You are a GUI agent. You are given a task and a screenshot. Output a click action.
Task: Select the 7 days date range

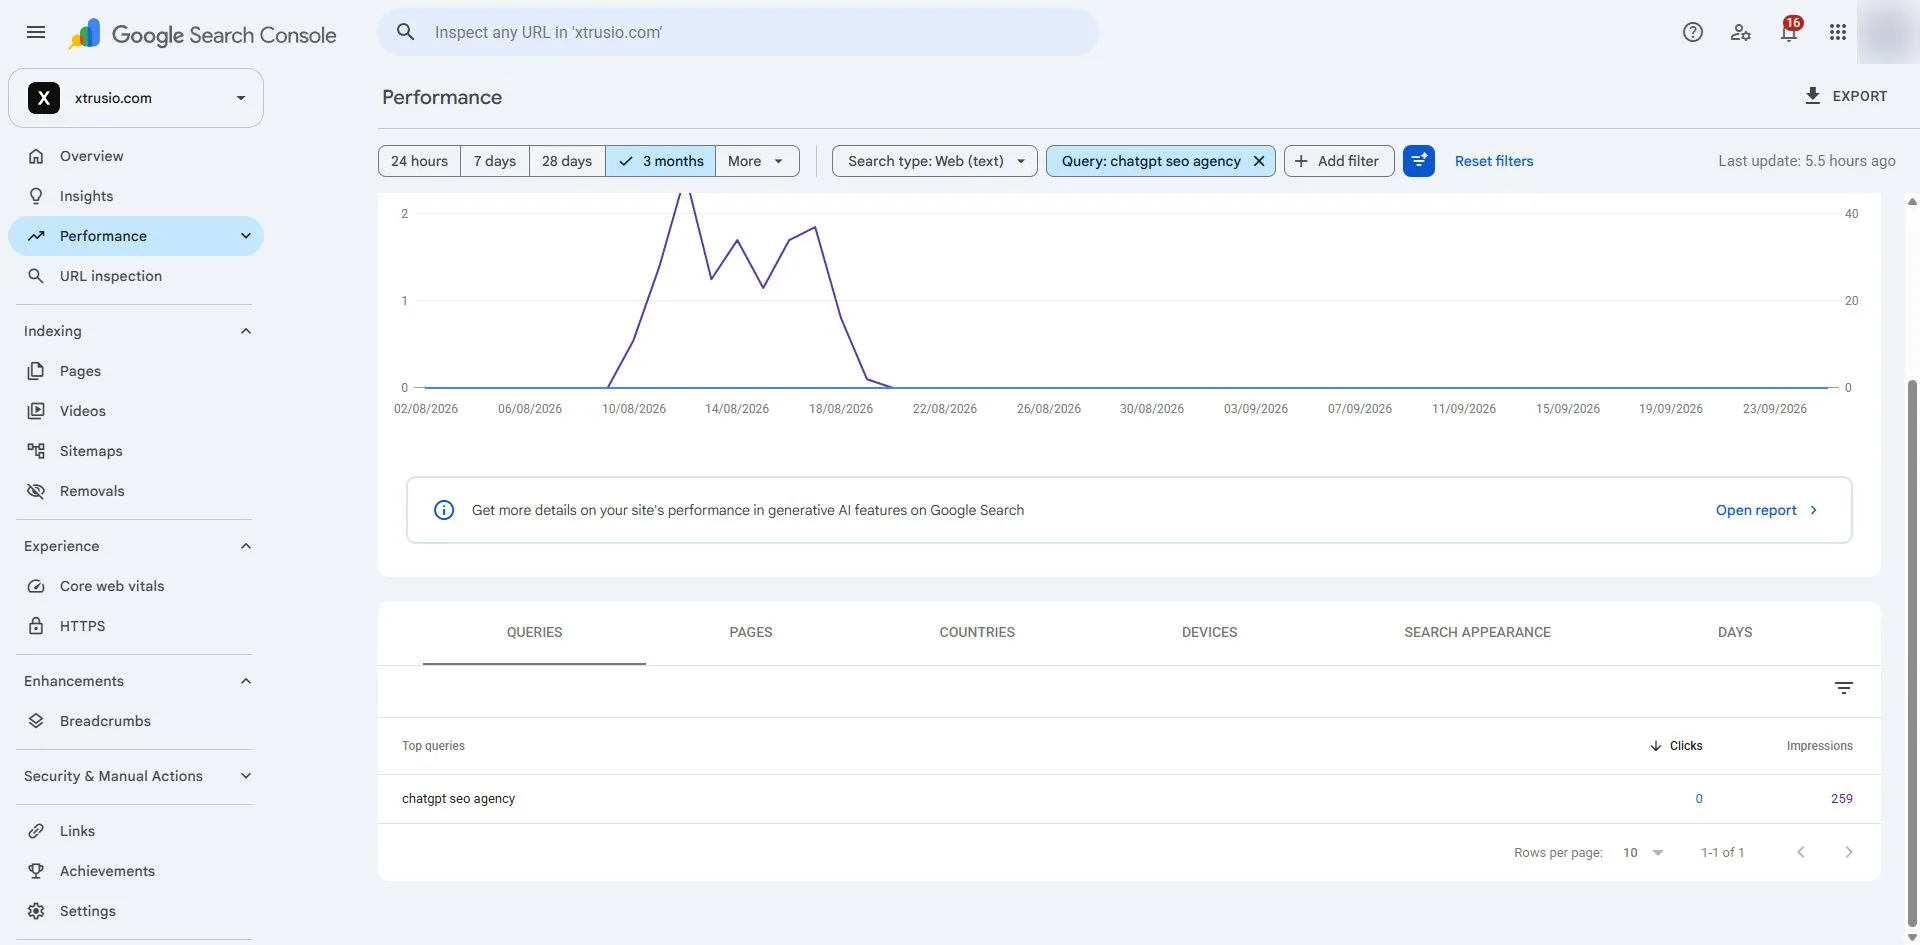(495, 161)
